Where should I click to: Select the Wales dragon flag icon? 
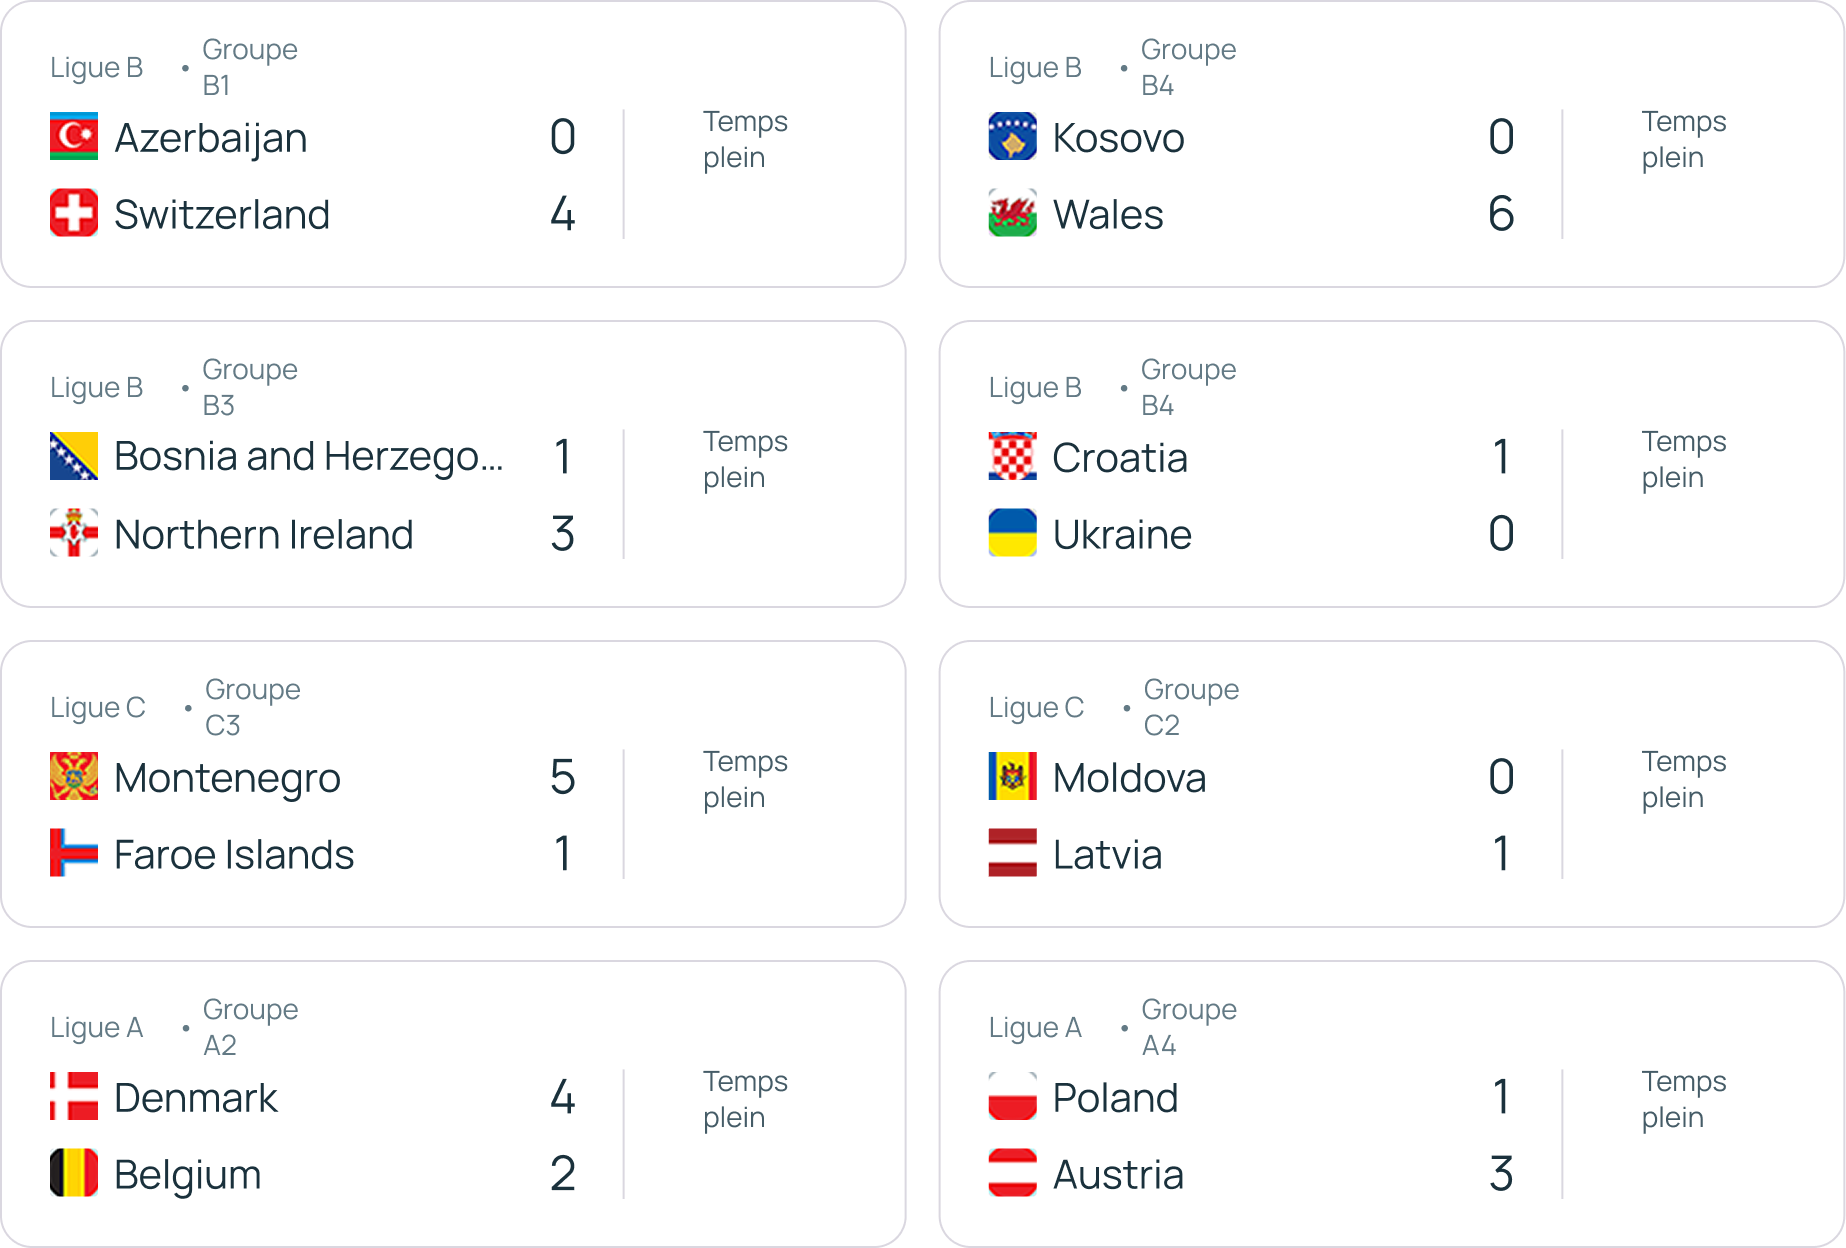click(1012, 213)
